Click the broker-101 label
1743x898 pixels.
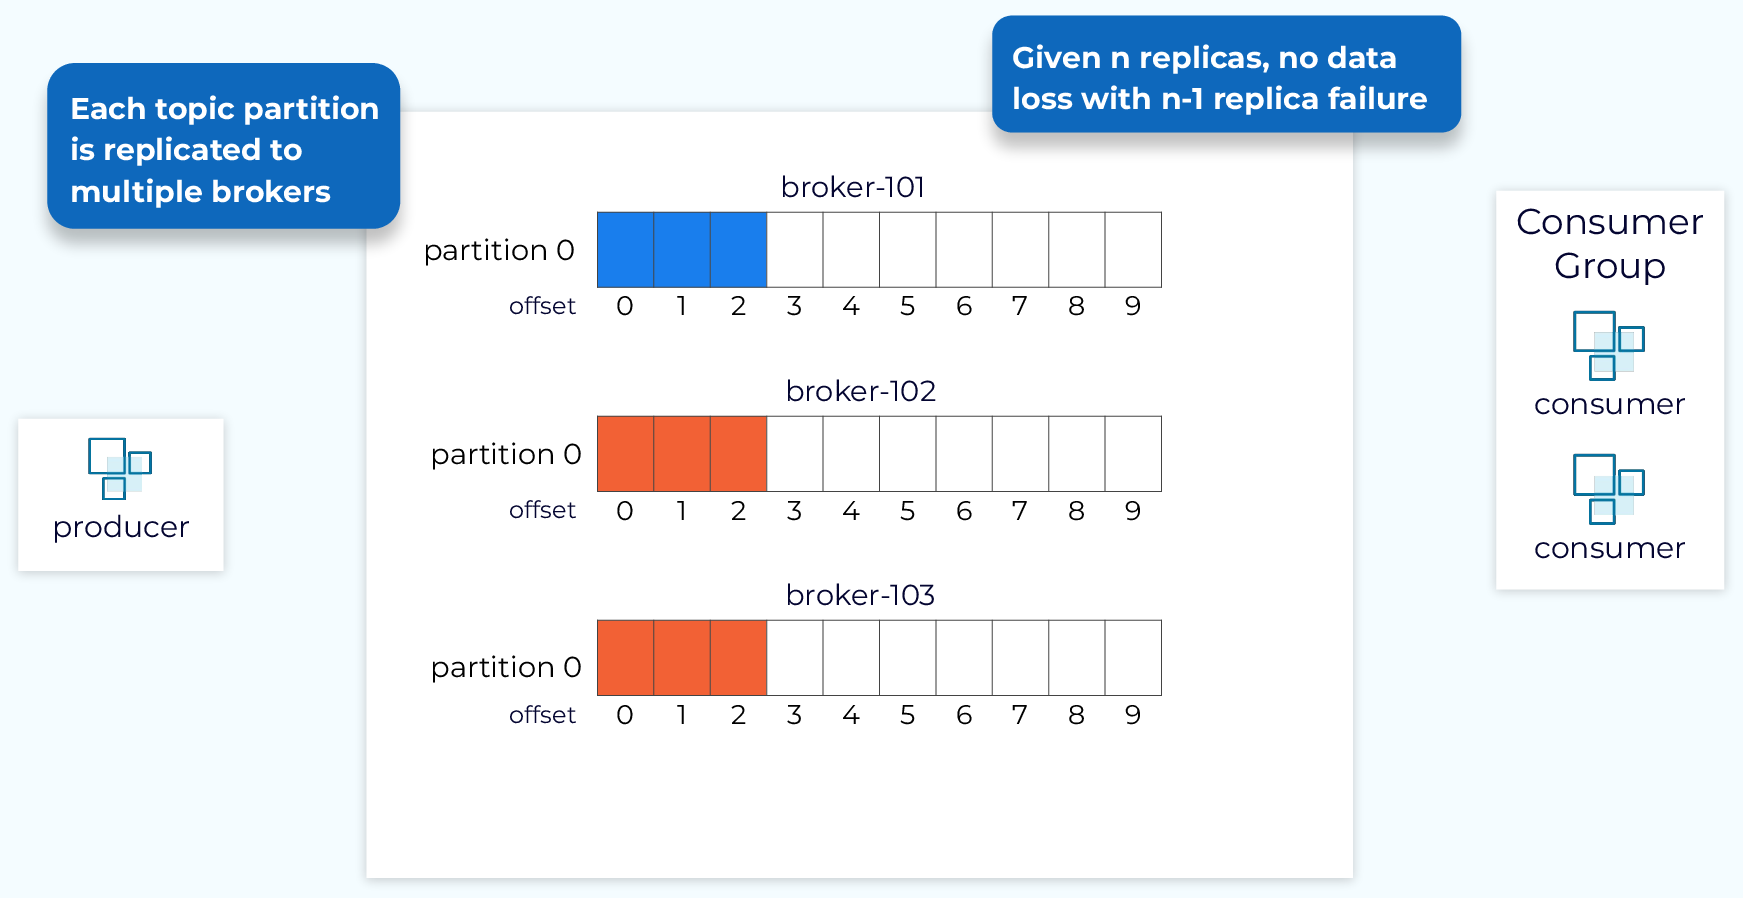(853, 187)
